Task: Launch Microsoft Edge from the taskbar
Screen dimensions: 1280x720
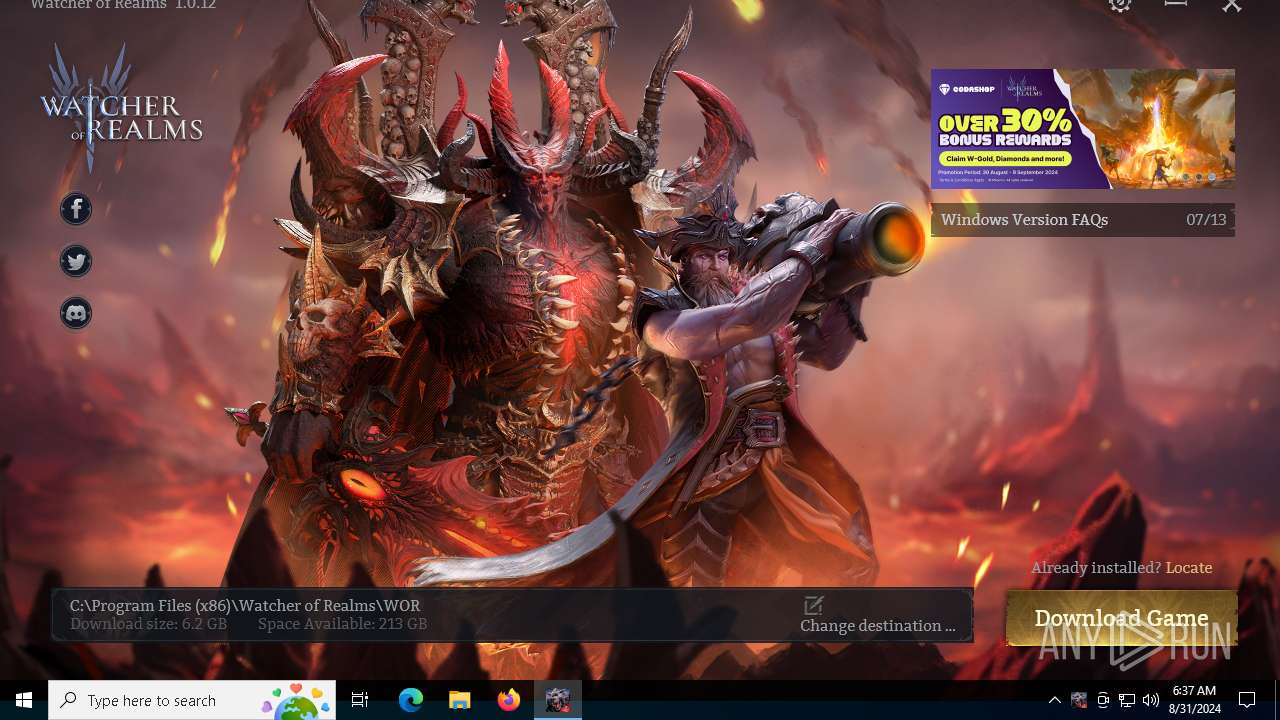Action: 411,700
